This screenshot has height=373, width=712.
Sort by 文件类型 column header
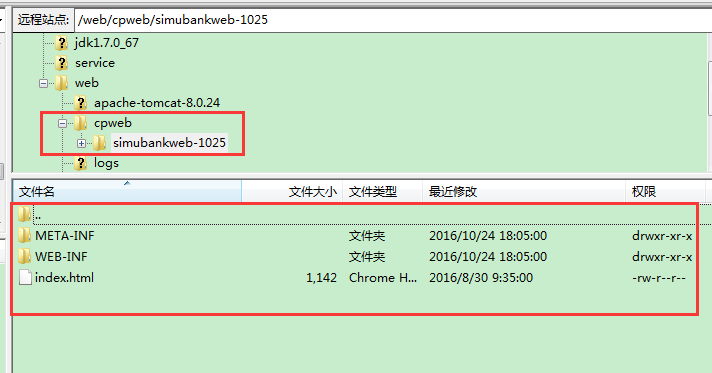383,191
